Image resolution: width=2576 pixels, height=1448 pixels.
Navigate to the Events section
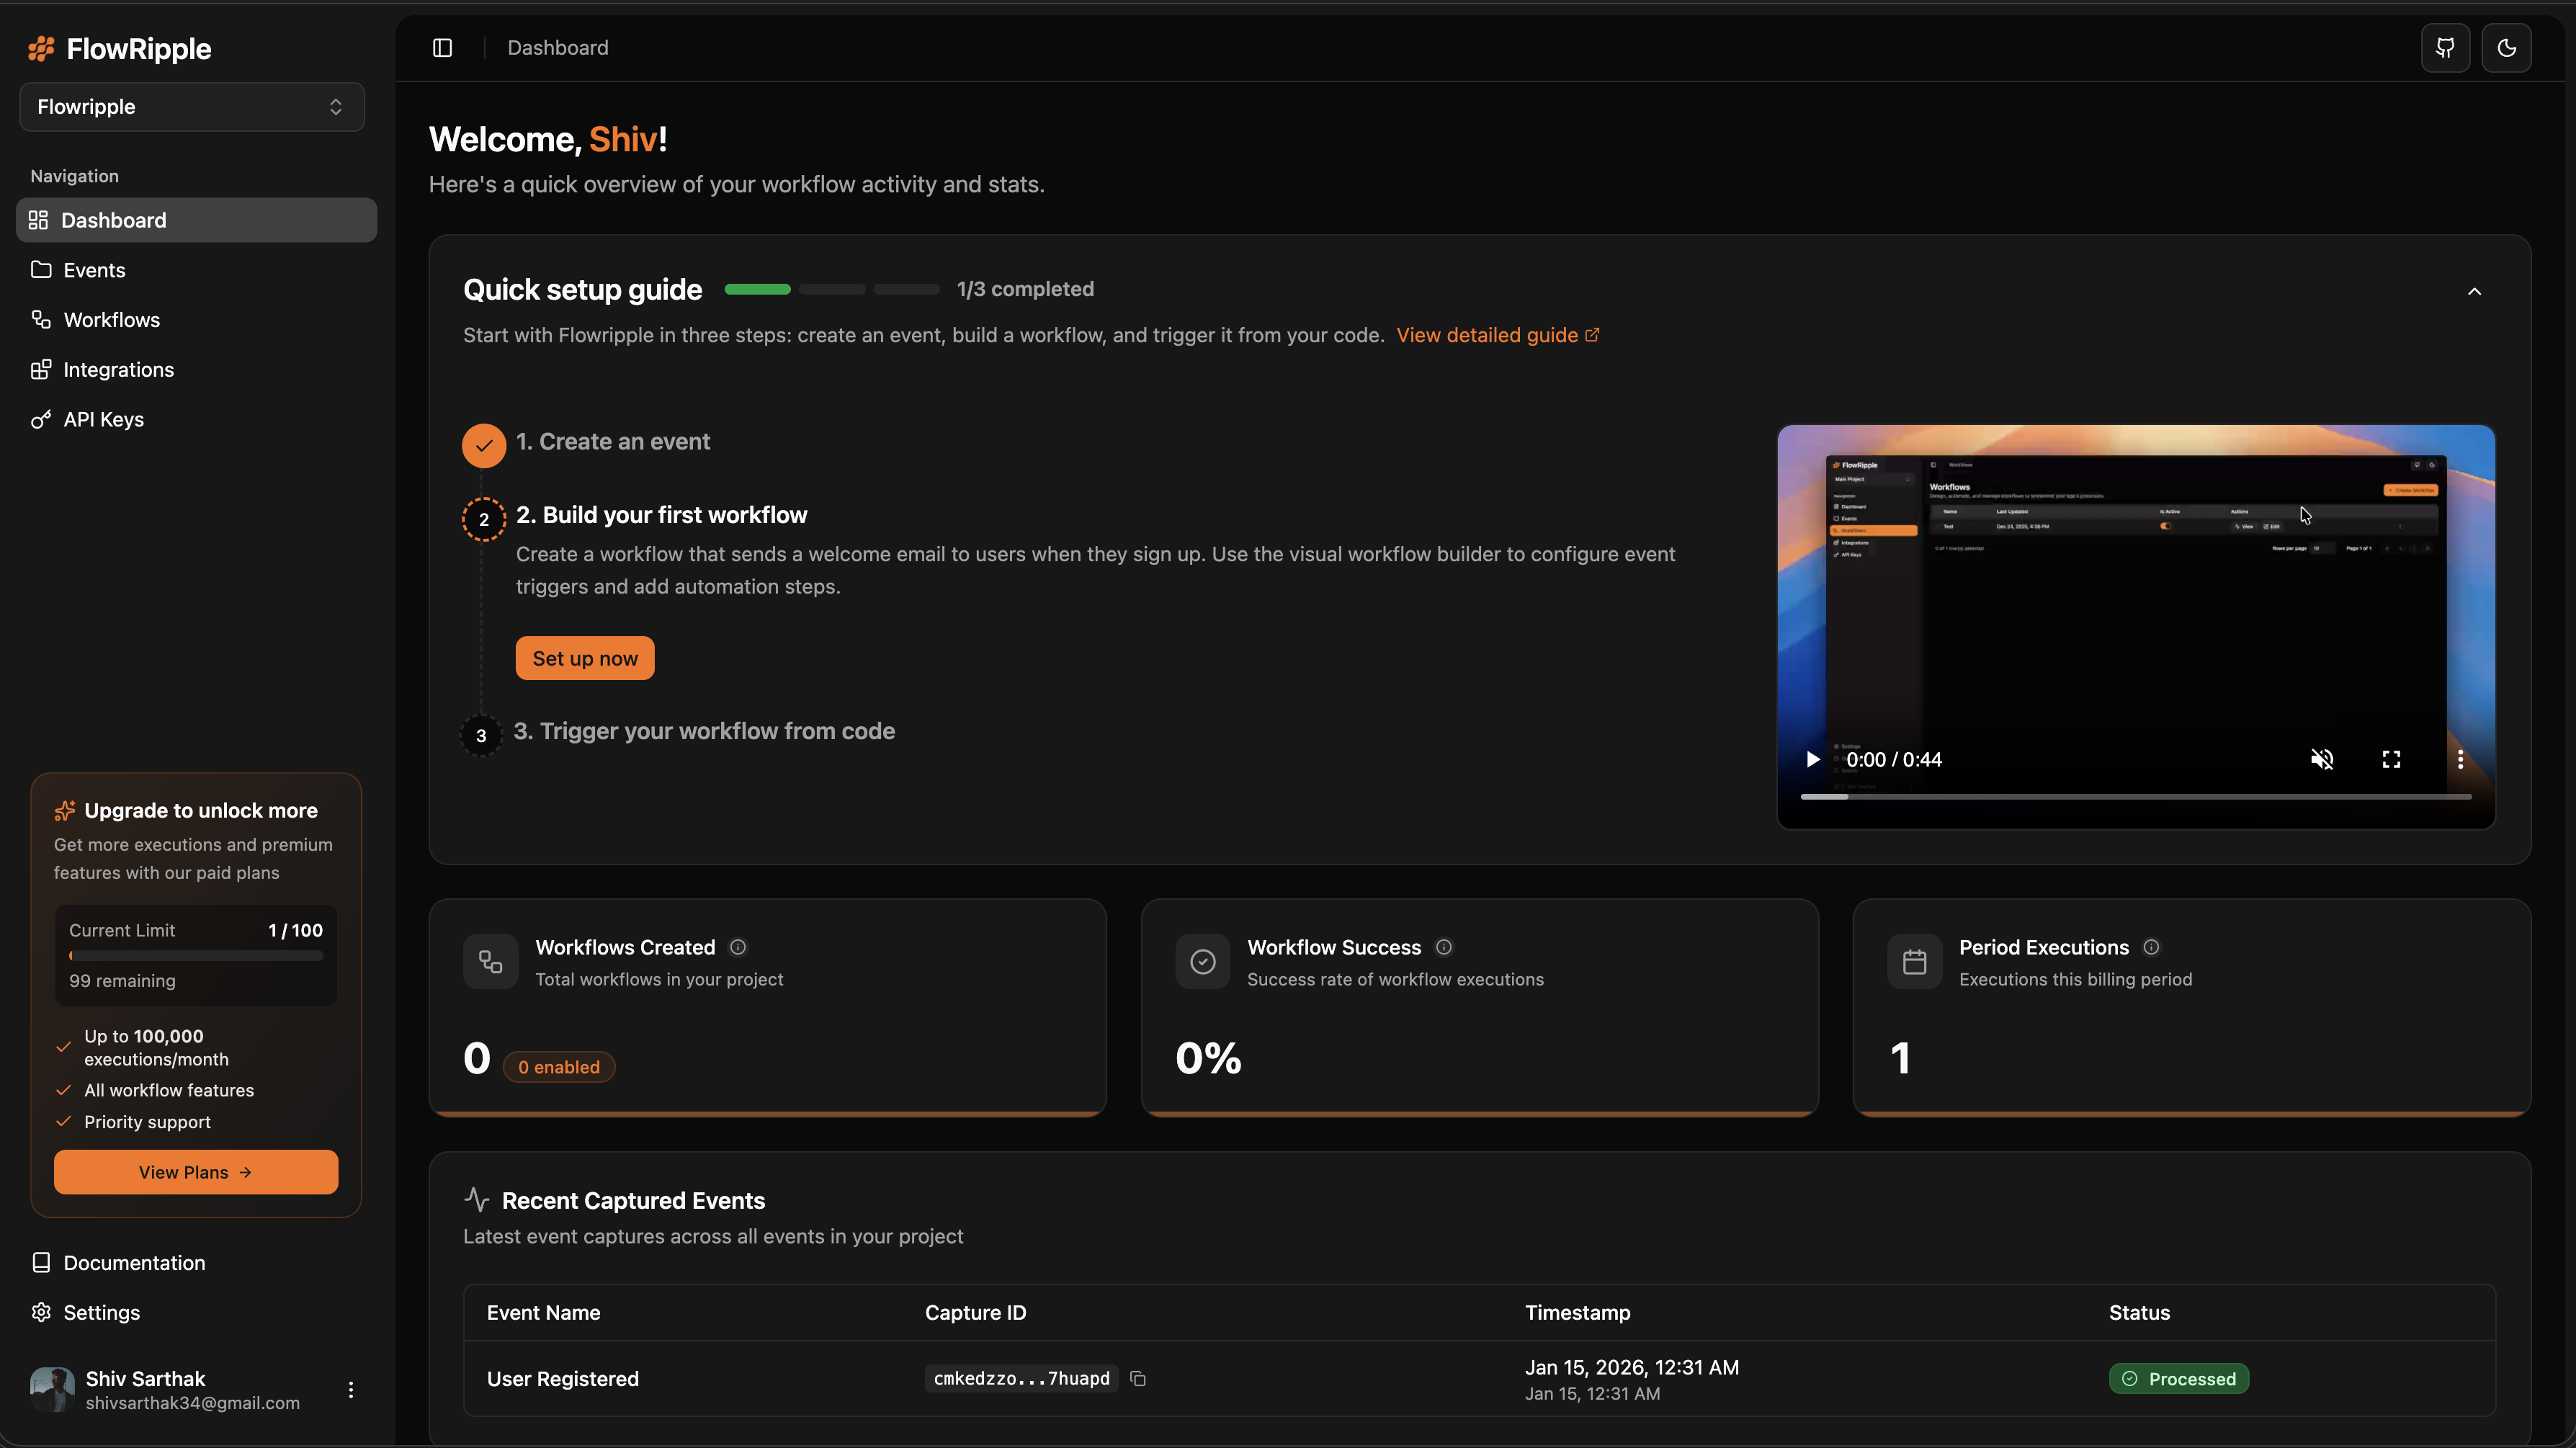coord(94,269)
